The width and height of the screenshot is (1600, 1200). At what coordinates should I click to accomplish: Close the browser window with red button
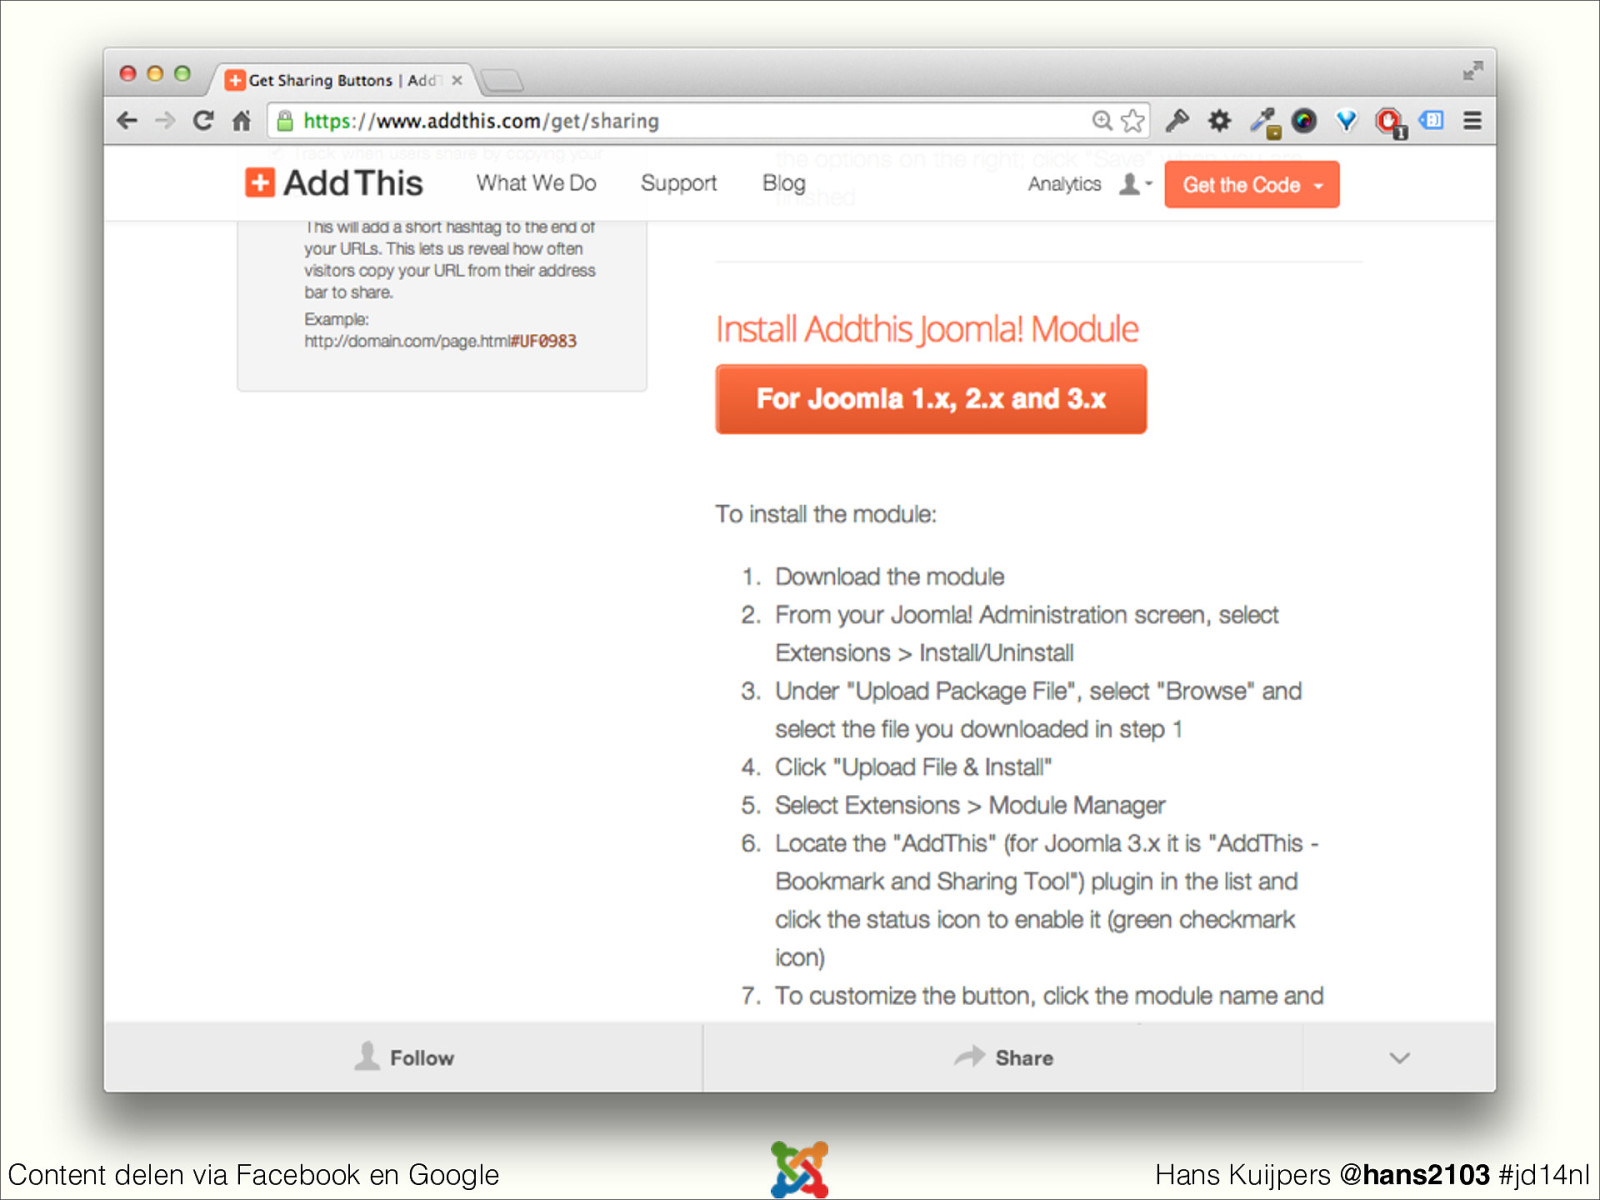click(x=128, y=73)
